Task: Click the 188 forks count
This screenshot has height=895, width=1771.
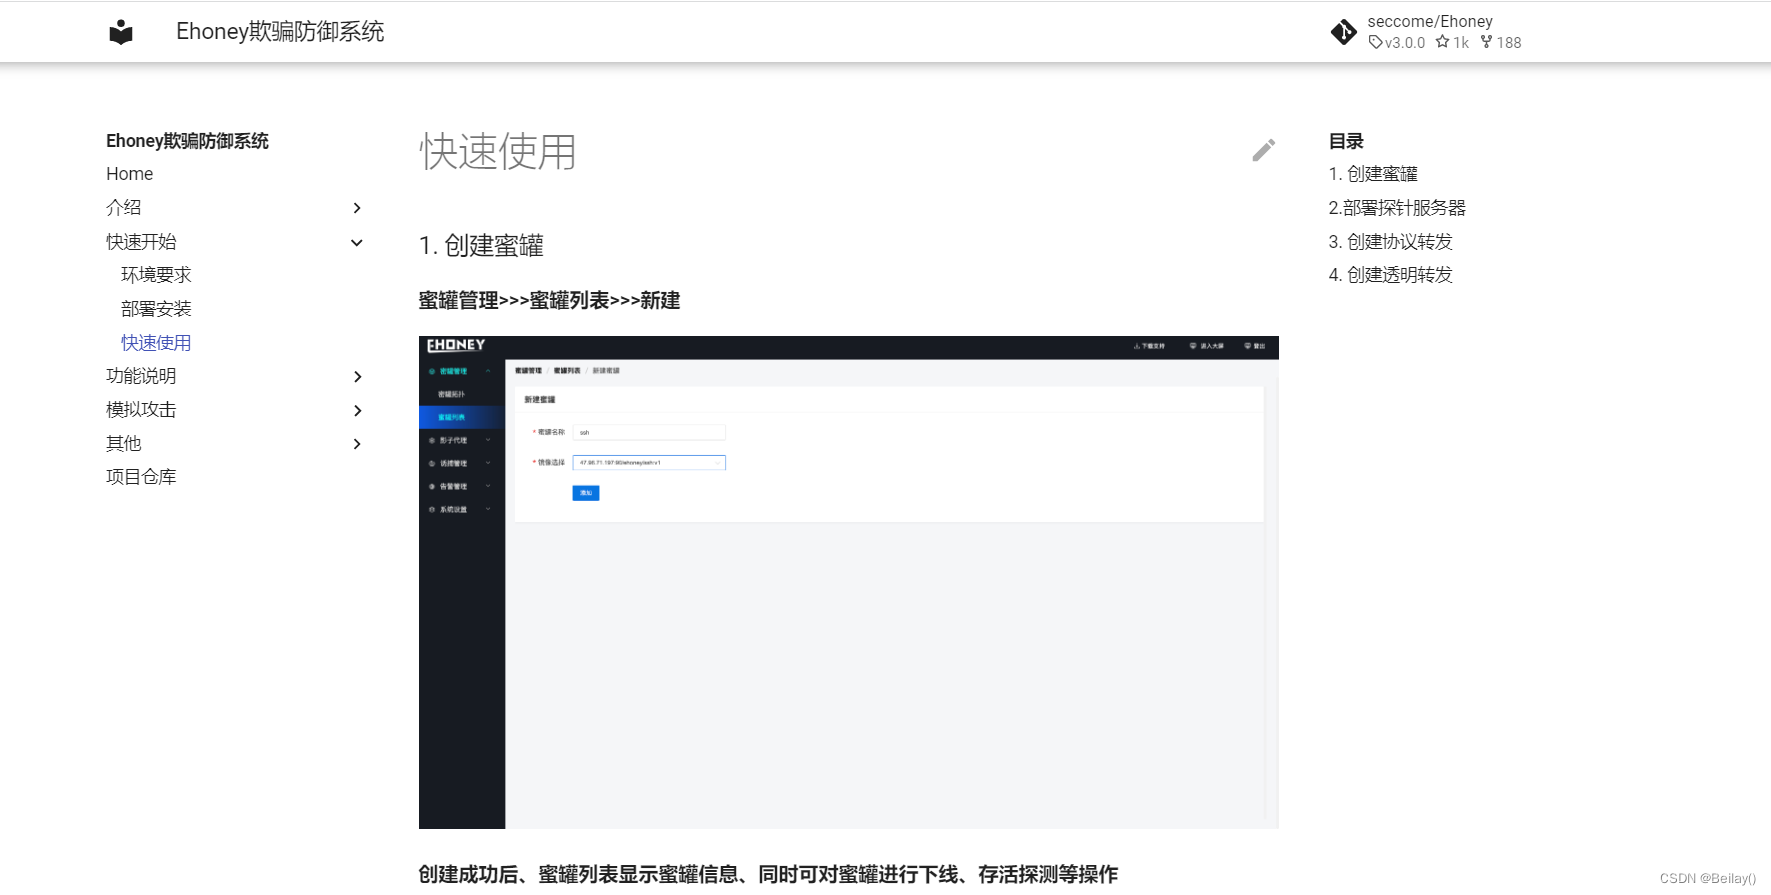Action: [1501, 42]
